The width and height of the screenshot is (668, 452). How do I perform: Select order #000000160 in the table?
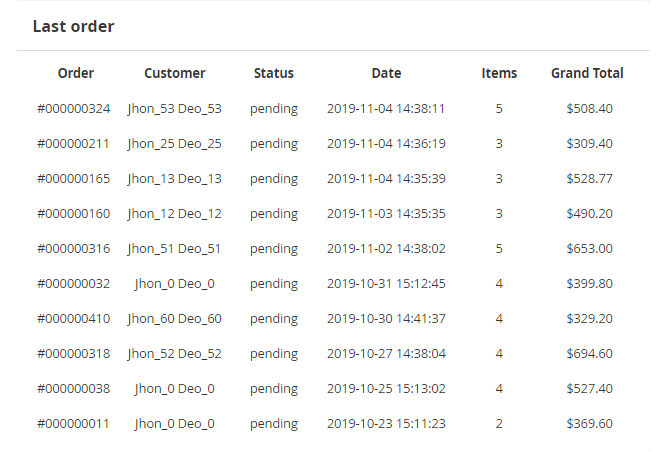74,213
